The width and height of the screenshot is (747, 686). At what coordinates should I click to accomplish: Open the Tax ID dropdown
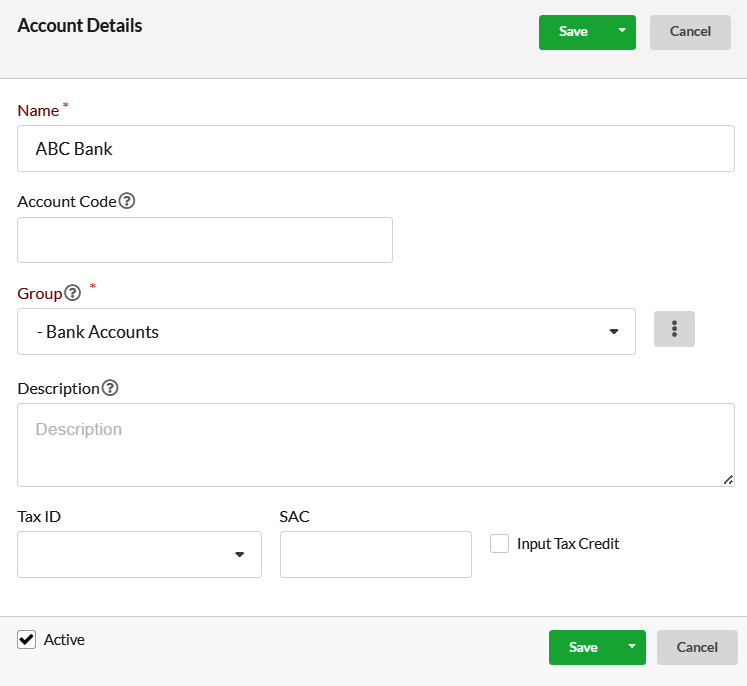click(x=139, y=555)
